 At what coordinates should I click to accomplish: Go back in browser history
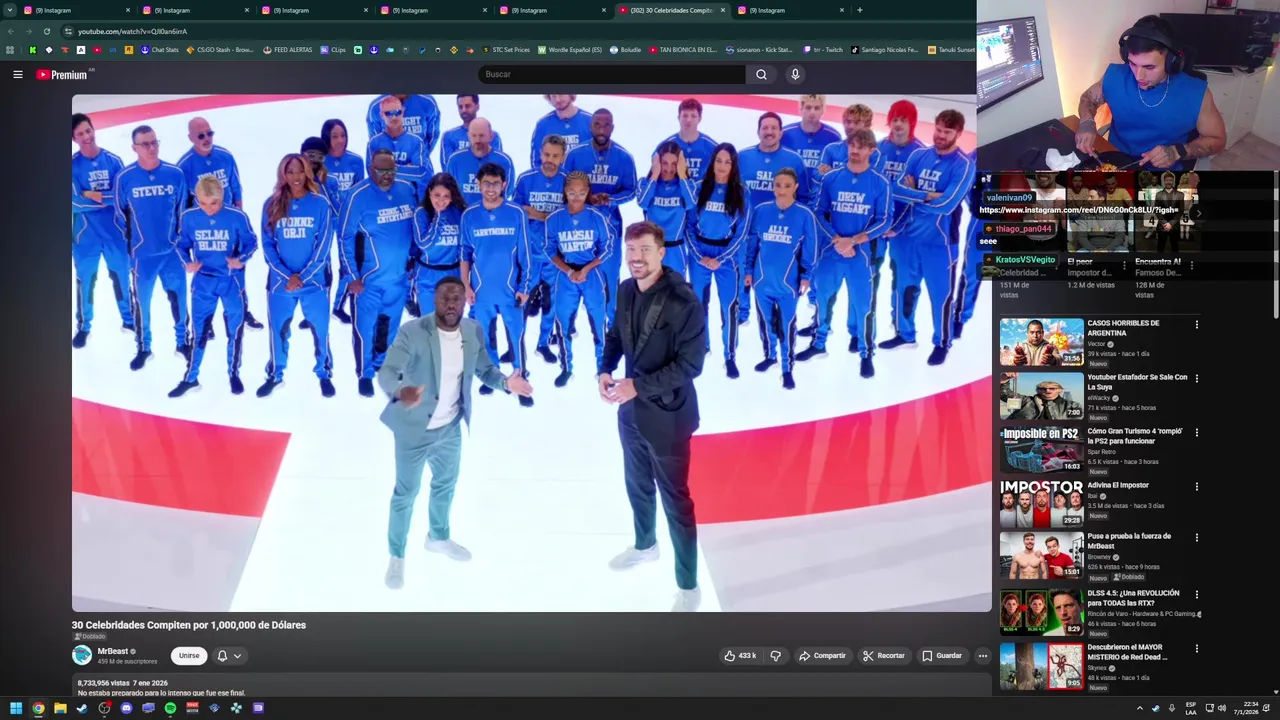(10, 31)
